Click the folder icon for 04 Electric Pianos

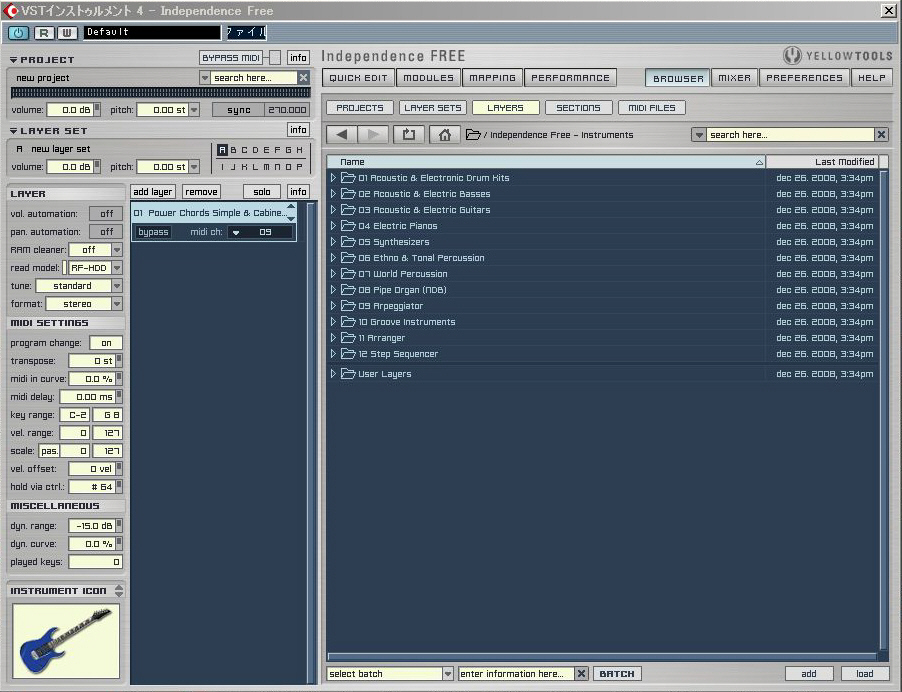[x=348, y=225]
